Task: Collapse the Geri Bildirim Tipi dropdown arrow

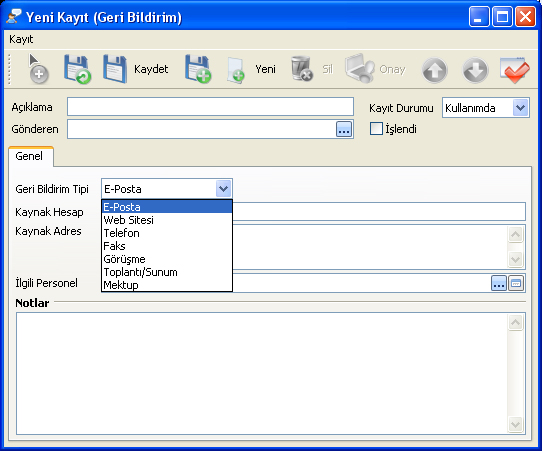Action: [x=223, y=189]
